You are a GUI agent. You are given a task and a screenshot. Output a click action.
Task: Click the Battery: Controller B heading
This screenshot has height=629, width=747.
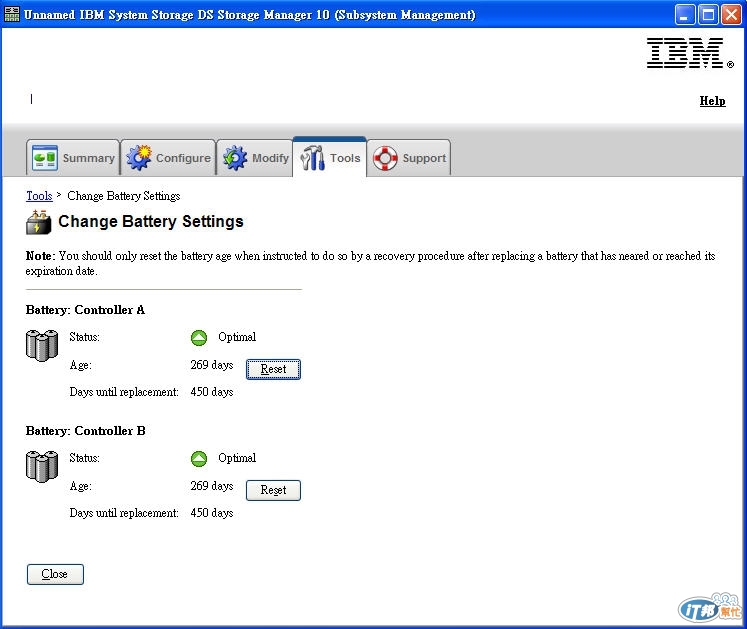pos(86,431)
